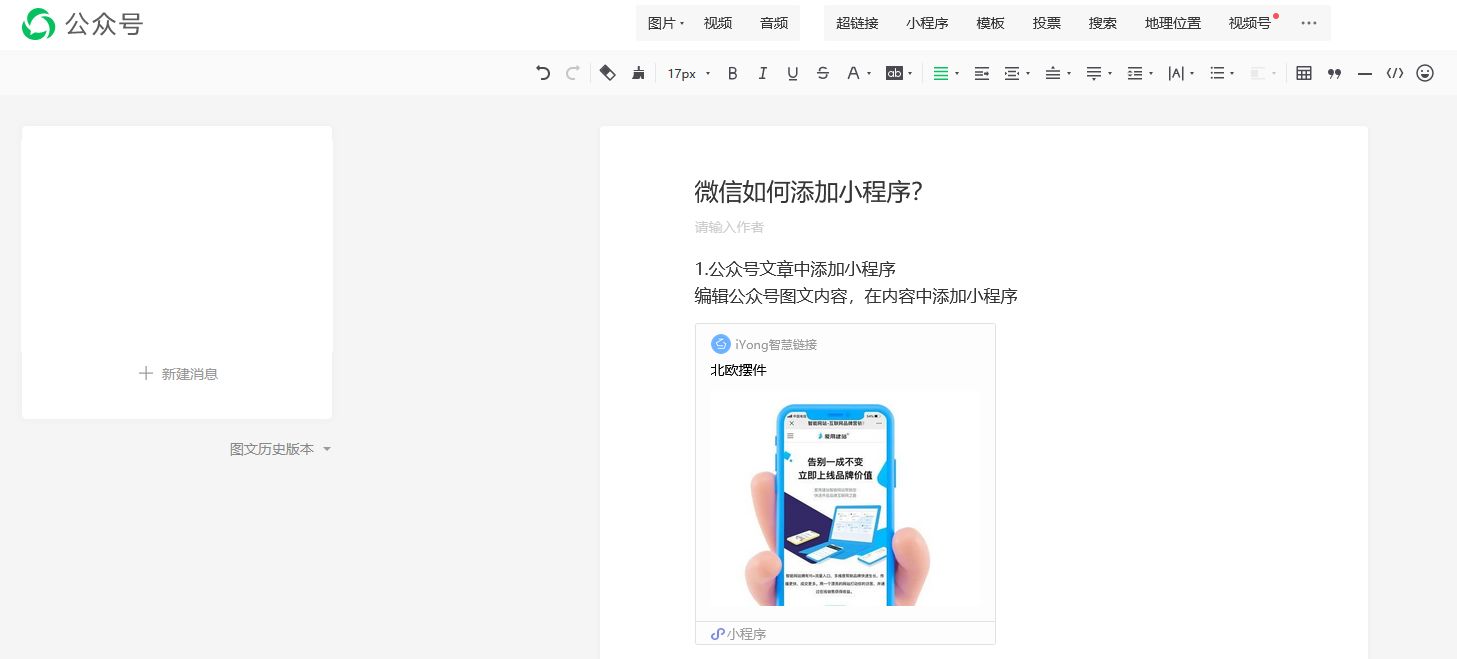This screenshot has height=659, width=1457.
Task: Insert a blockquote
Action: pos(1334,72)
